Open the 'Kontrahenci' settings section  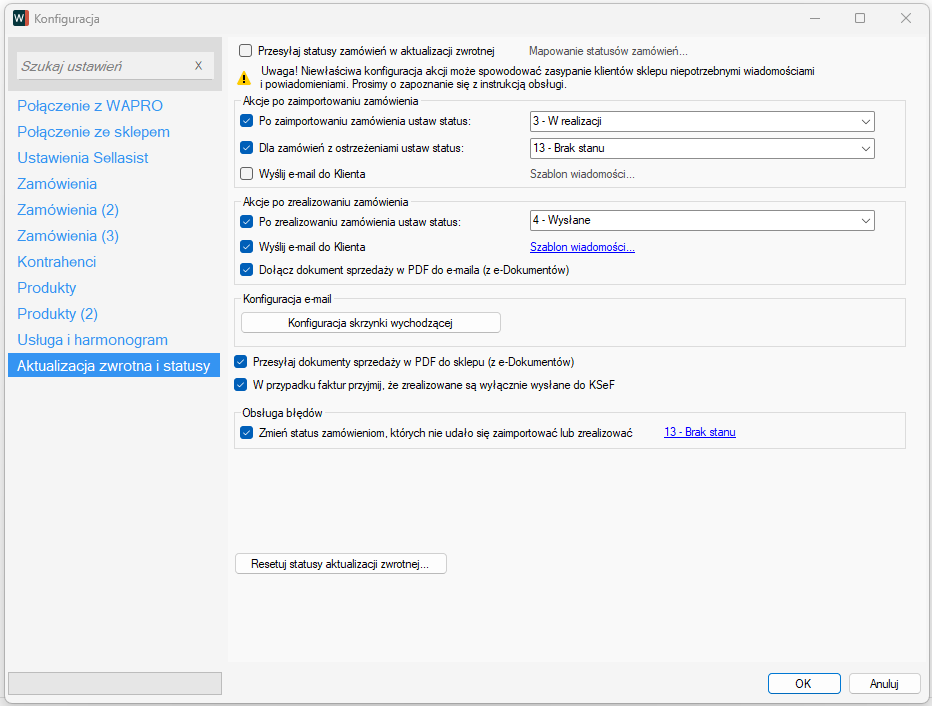[x=57, y=262]
